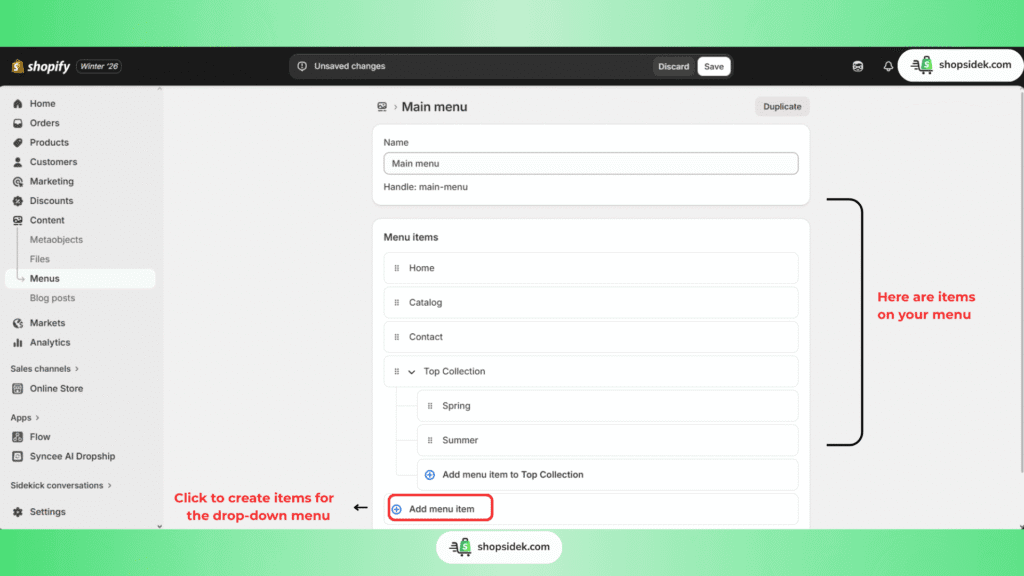Save the unsaved menu changes

tap(713, 67)
